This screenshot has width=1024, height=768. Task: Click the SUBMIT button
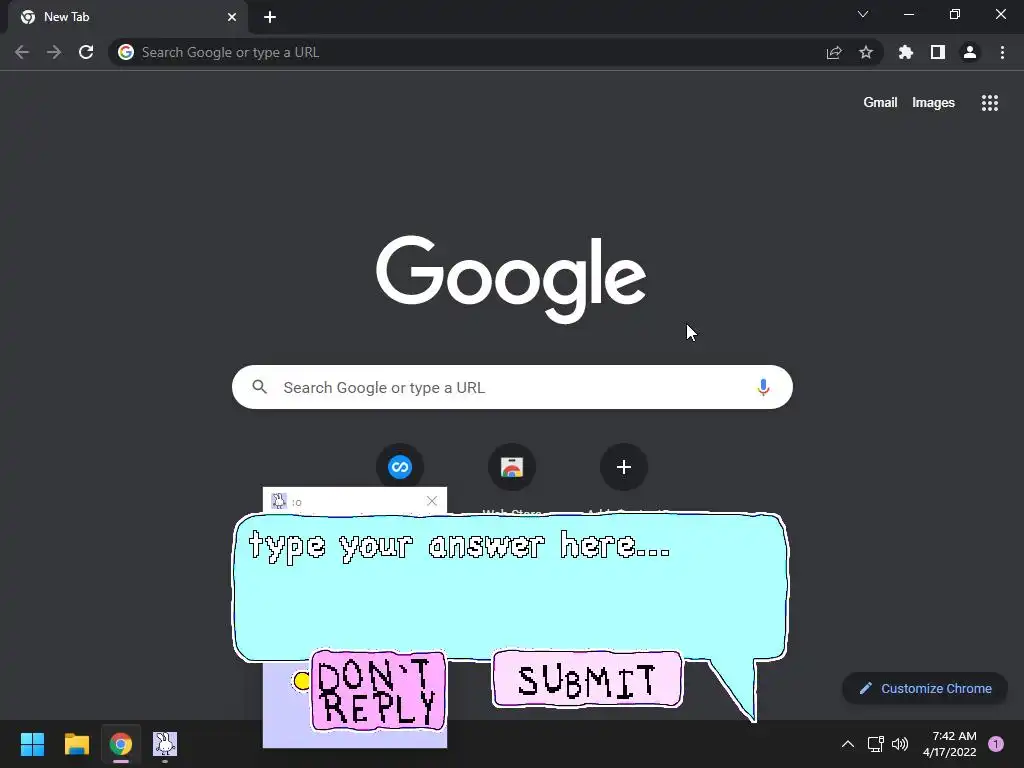pos(587,679)
